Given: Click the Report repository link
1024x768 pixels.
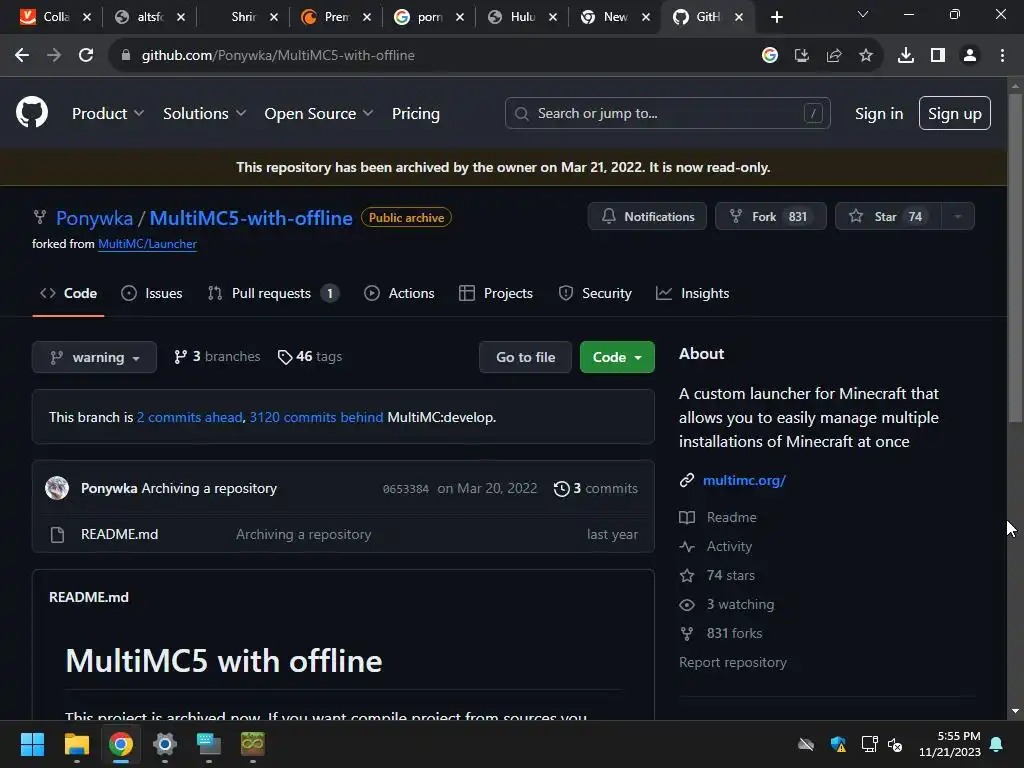Looking at the screenshot, I should (733, 662).
